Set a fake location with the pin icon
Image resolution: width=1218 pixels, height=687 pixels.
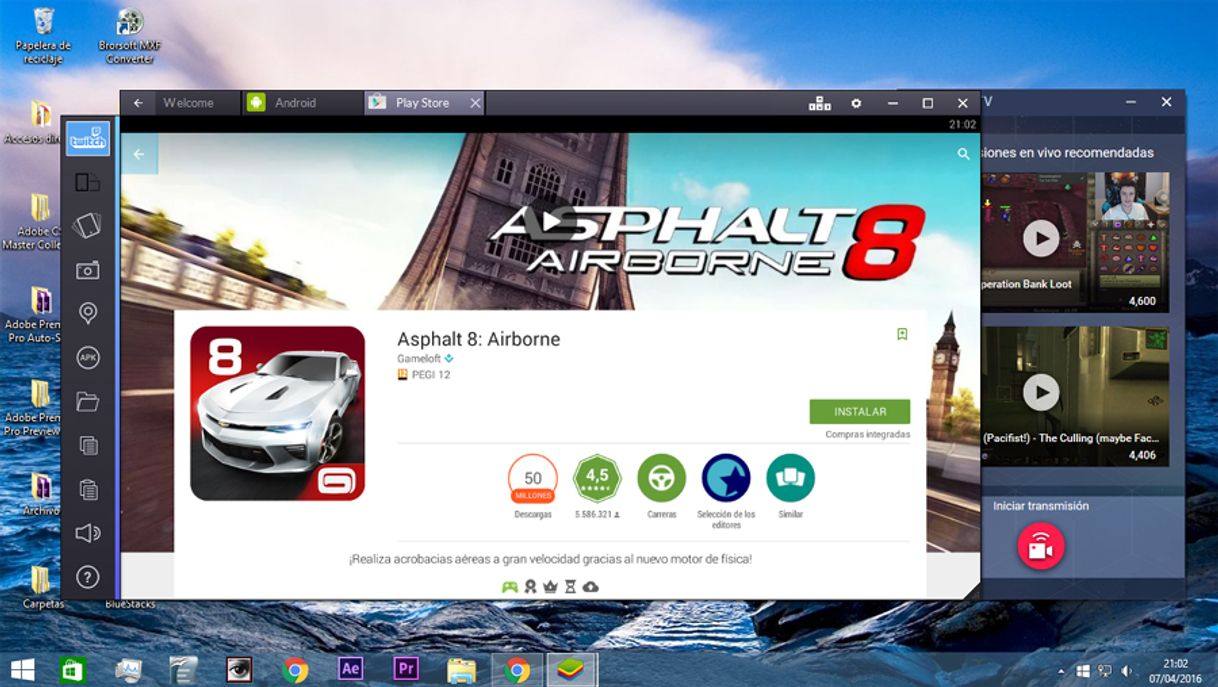(87, 313)
